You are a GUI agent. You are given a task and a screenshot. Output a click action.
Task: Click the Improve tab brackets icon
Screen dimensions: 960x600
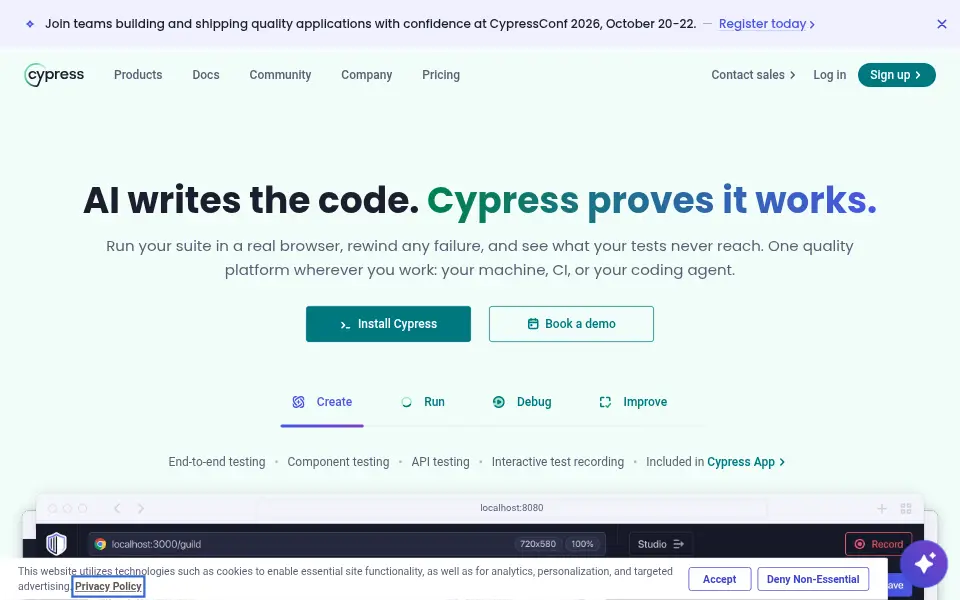605,402
